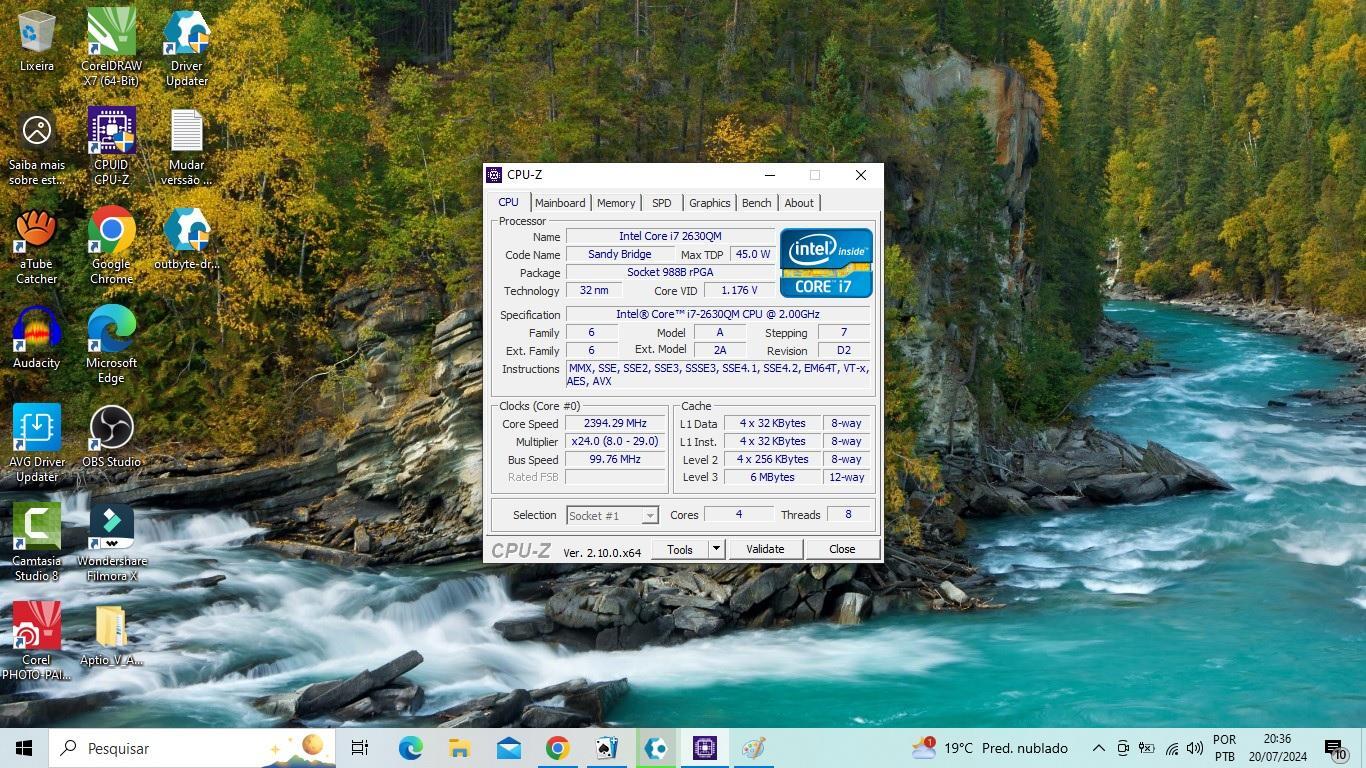This screenshot has width=1366, height=768.
Task: Click the Intel Core i7 logo in CPU-Z
Action: point(826,263)
